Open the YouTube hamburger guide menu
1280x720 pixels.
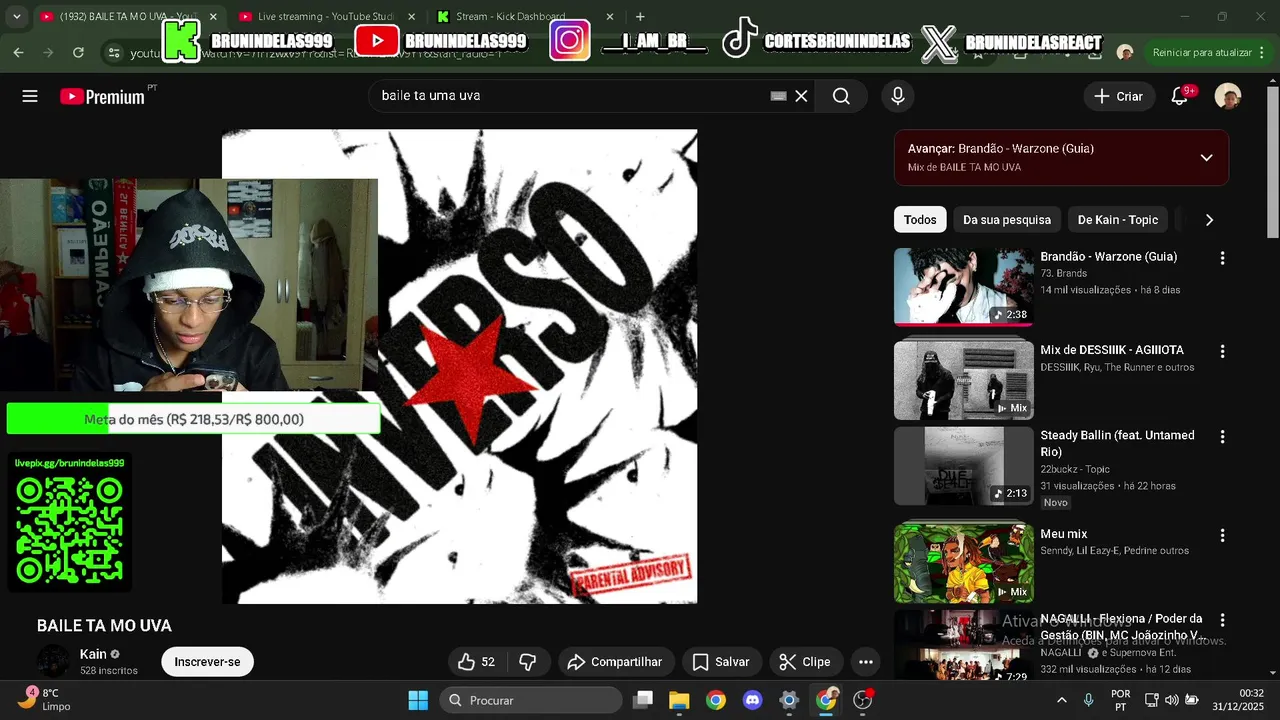tap(30, 96)
